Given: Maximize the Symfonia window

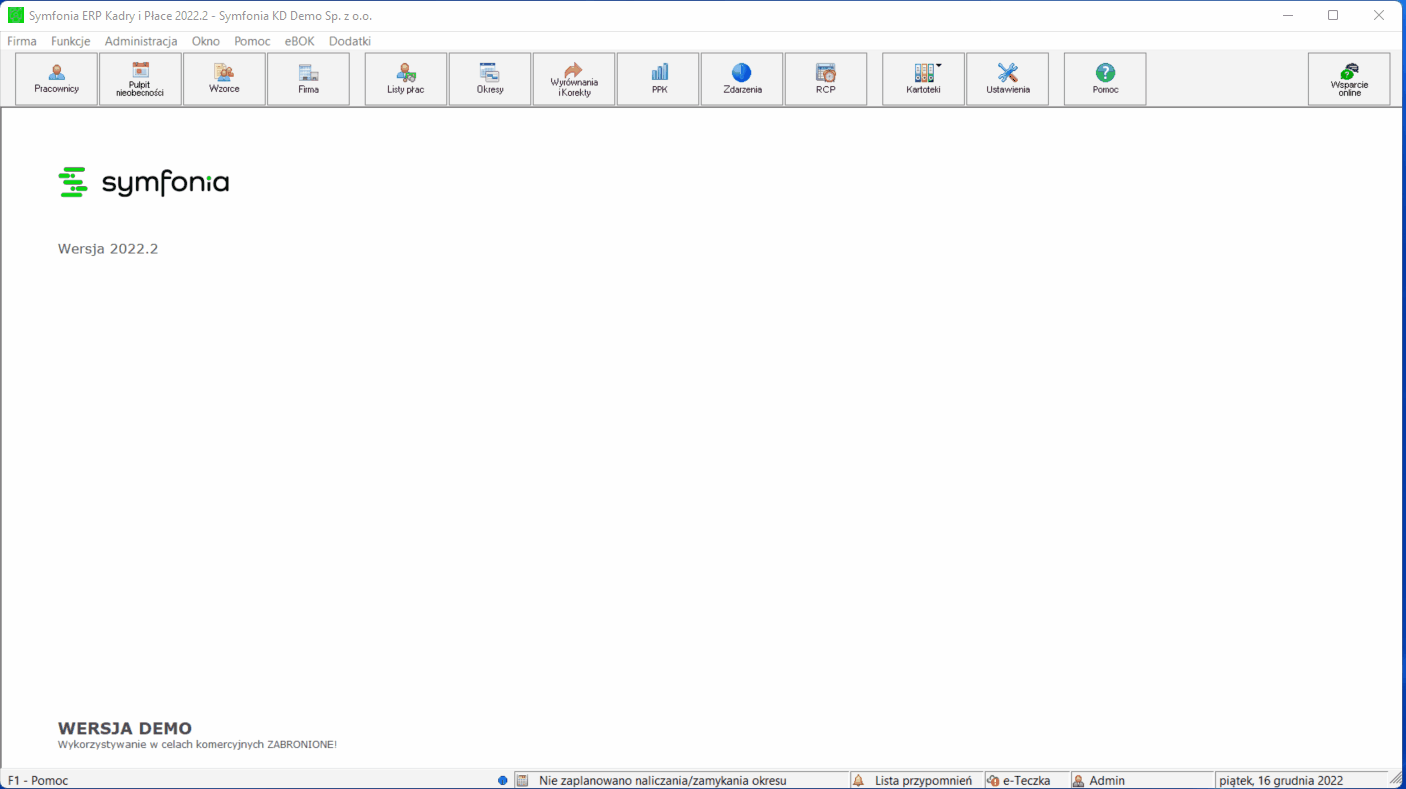Looking at the screenshot, I should pyautogui.click(x=1333, y=15).
